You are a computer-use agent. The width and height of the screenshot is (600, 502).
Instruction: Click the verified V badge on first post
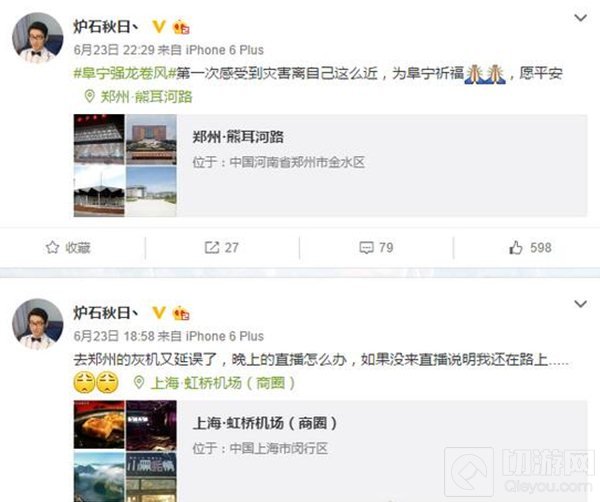tap(159, 26)
